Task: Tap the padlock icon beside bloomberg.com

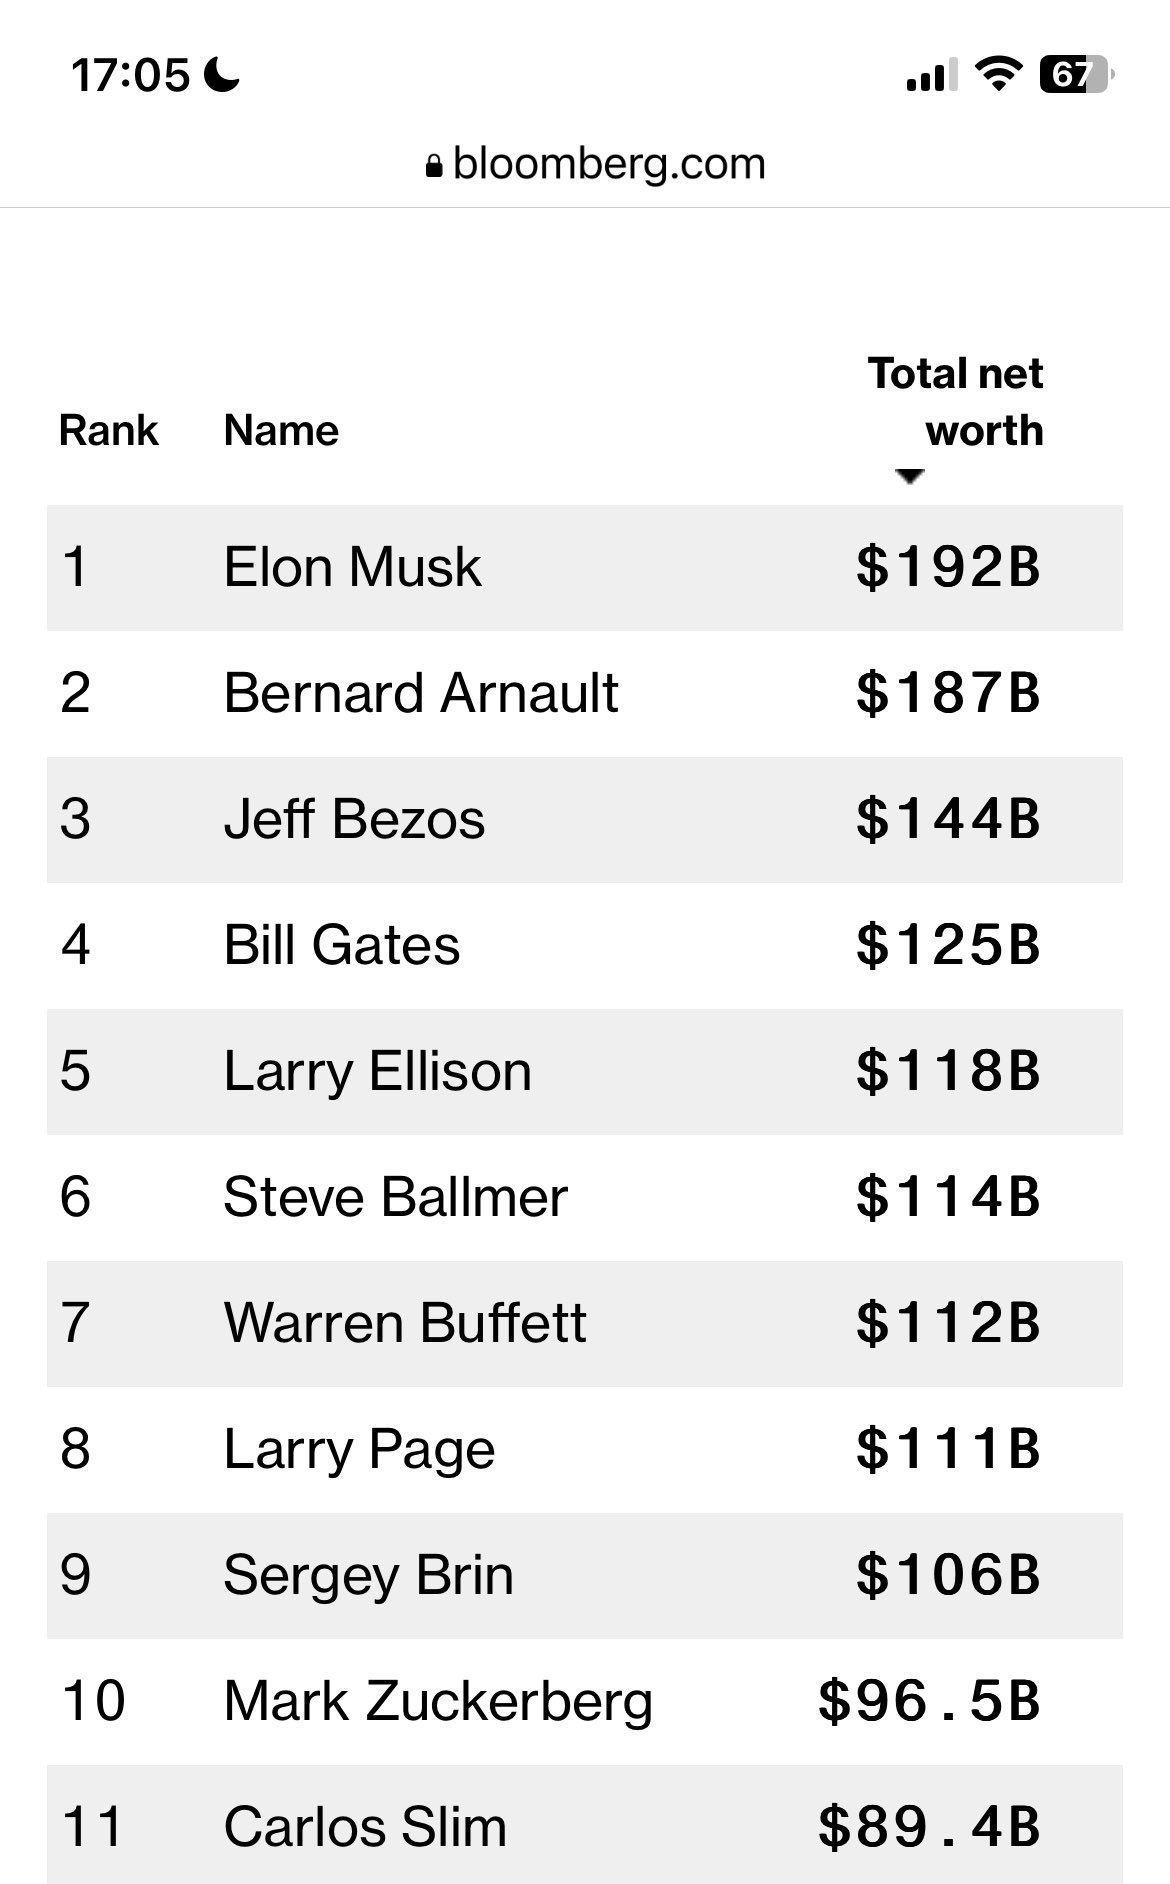Action: 433,166
